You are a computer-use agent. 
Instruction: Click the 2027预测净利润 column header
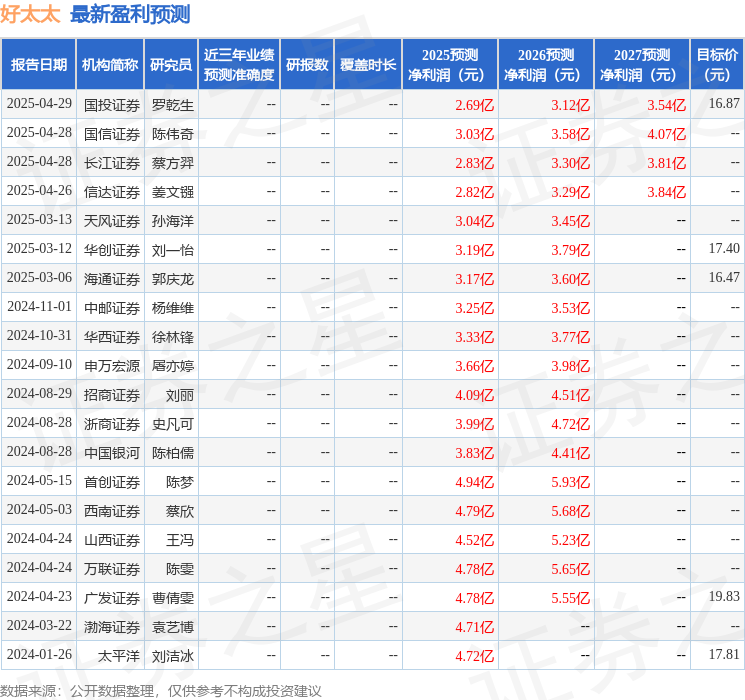(x=642, y=65)
